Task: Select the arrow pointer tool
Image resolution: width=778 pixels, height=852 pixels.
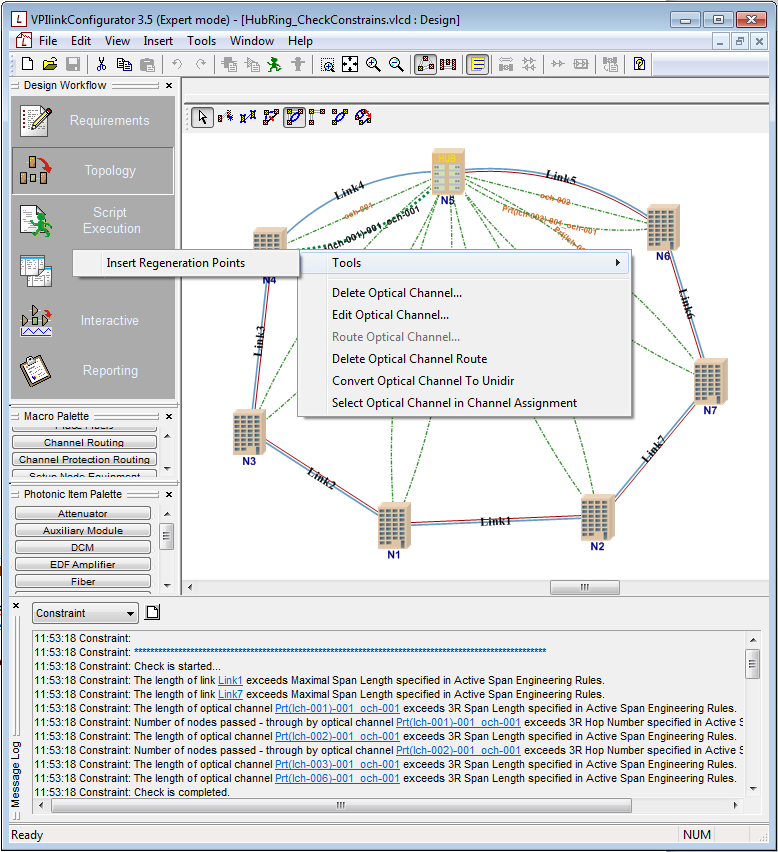Action: (202, 117)
